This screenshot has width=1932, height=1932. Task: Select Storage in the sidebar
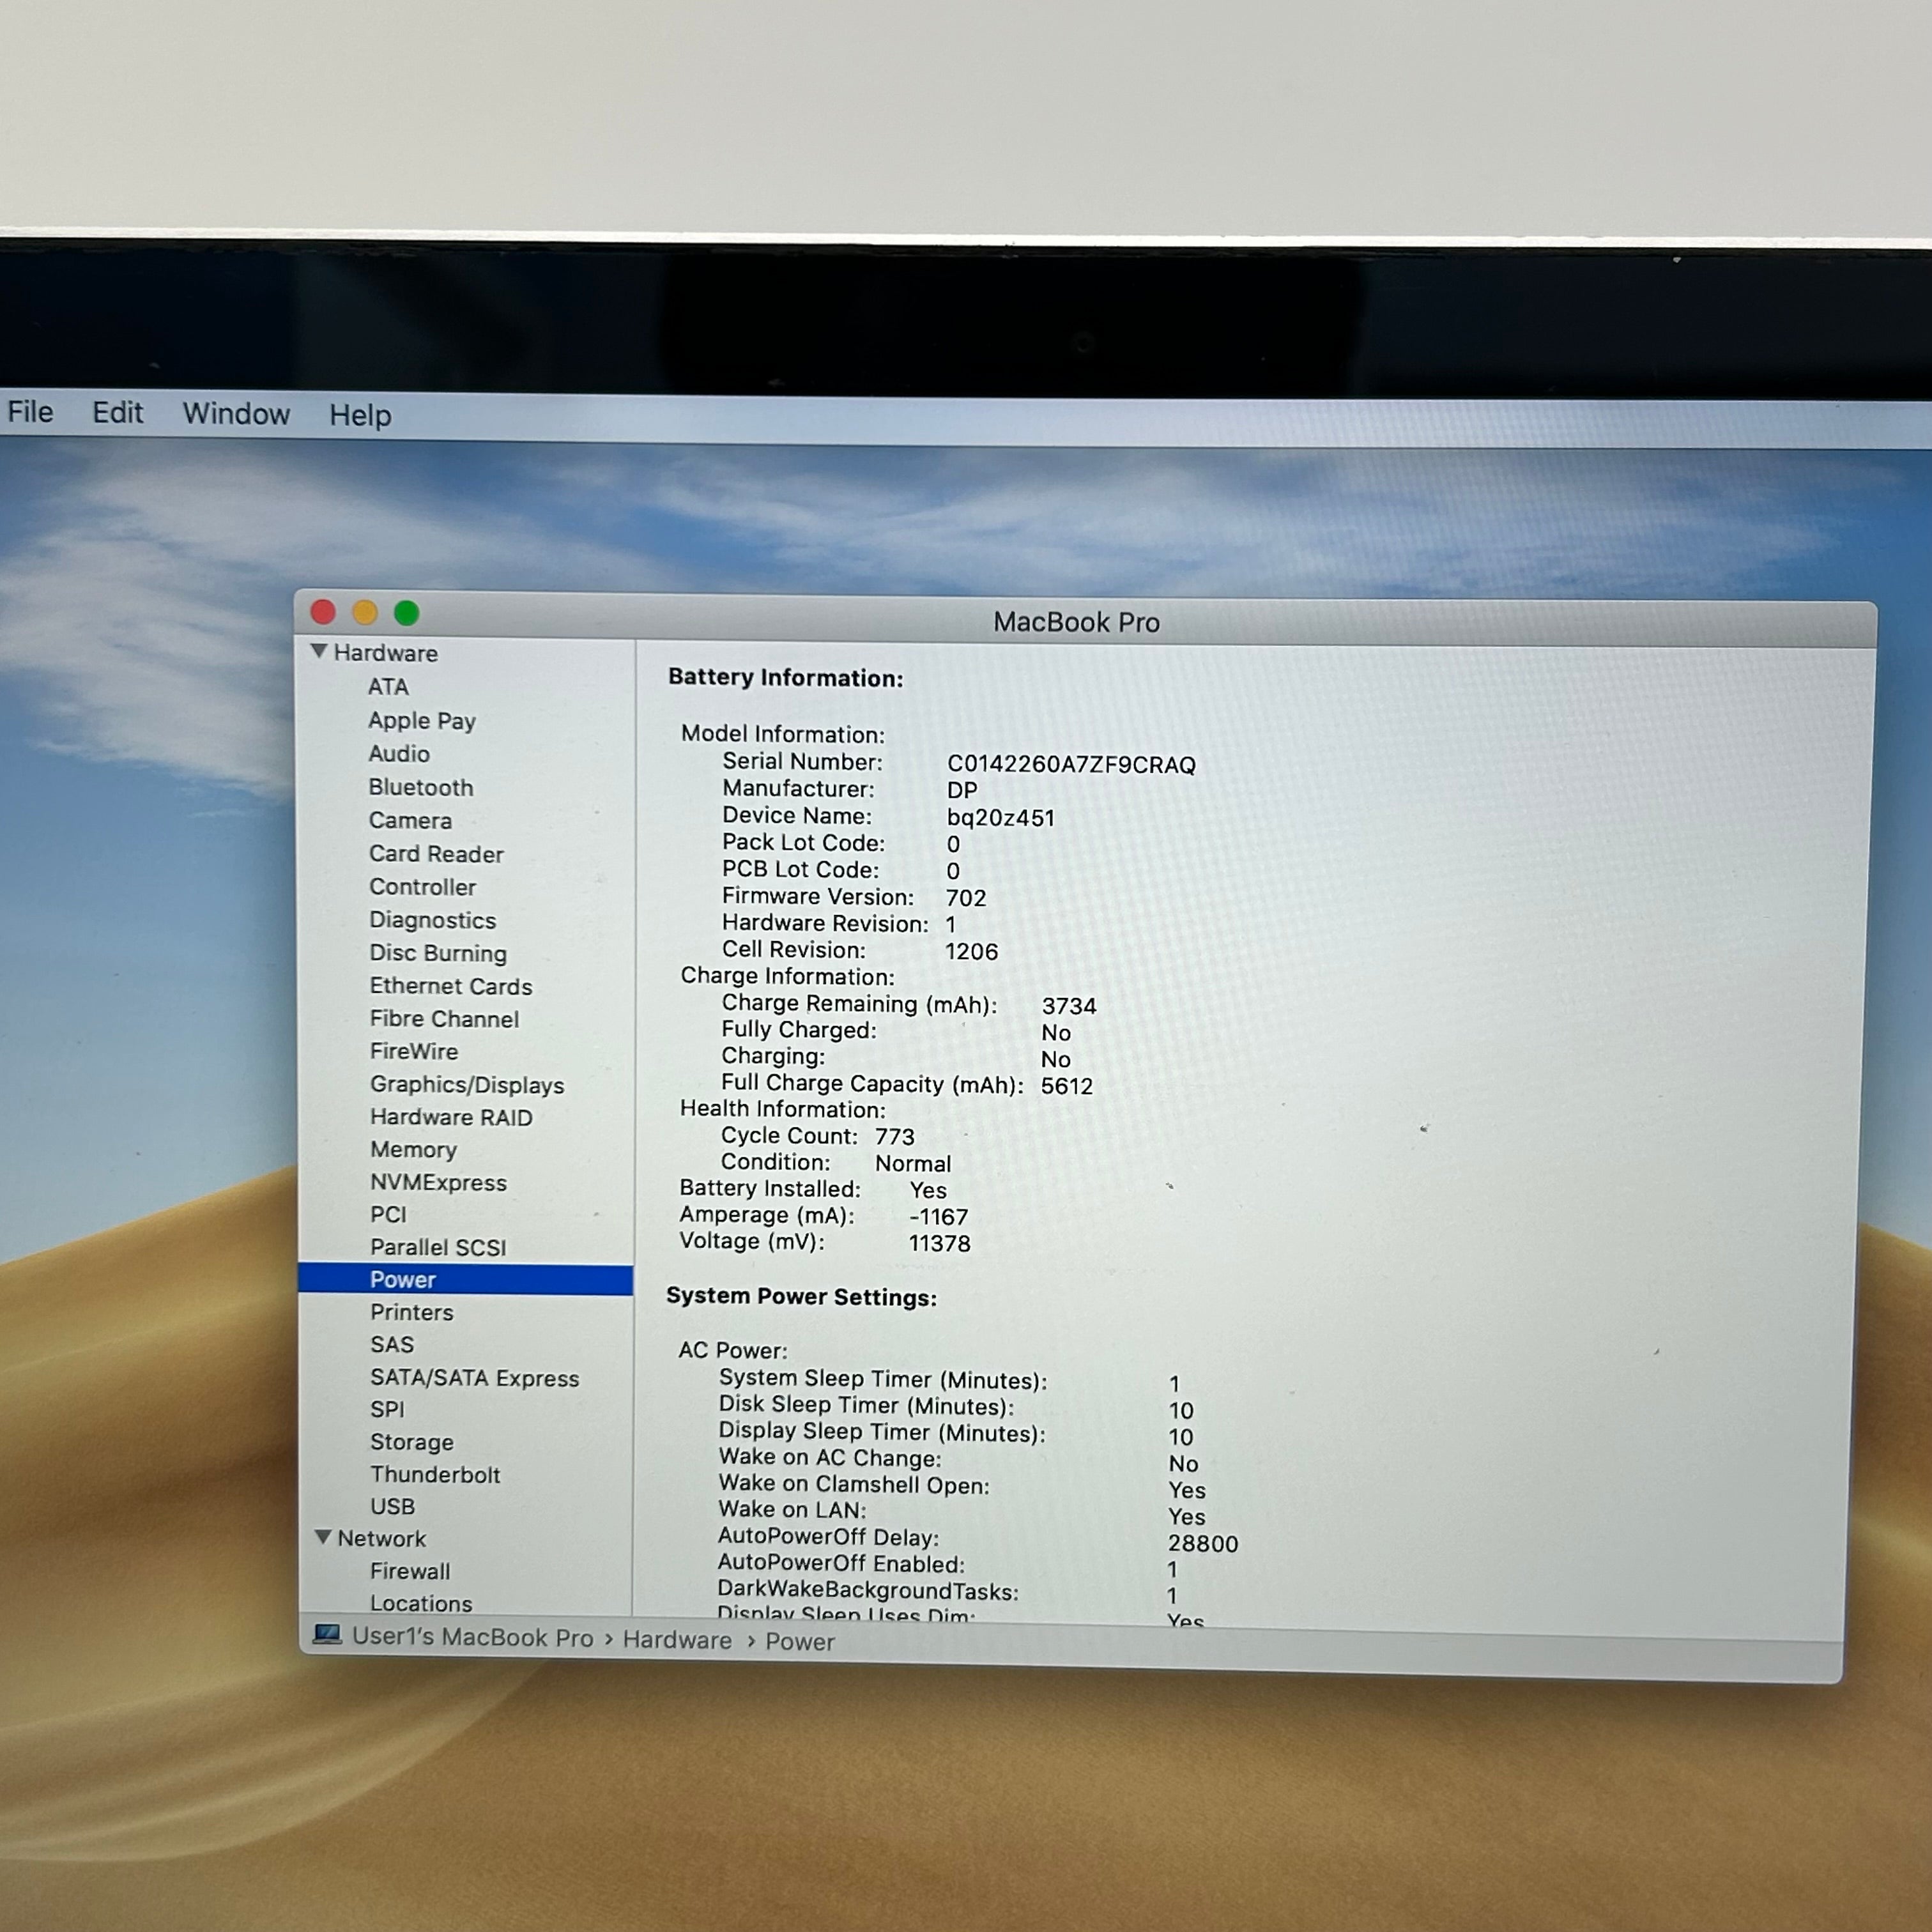(412, 1443)
